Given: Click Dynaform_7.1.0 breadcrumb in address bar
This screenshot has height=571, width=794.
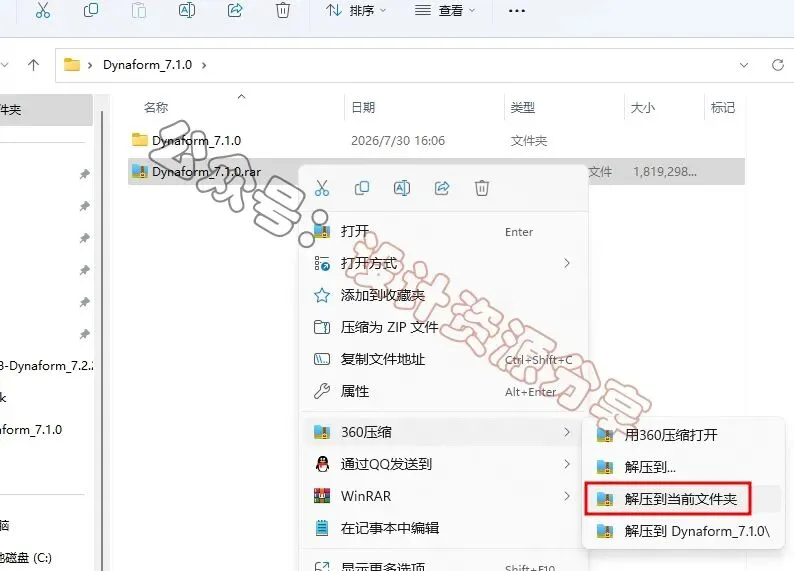Looking at the screenshot, I should (147, 65).
